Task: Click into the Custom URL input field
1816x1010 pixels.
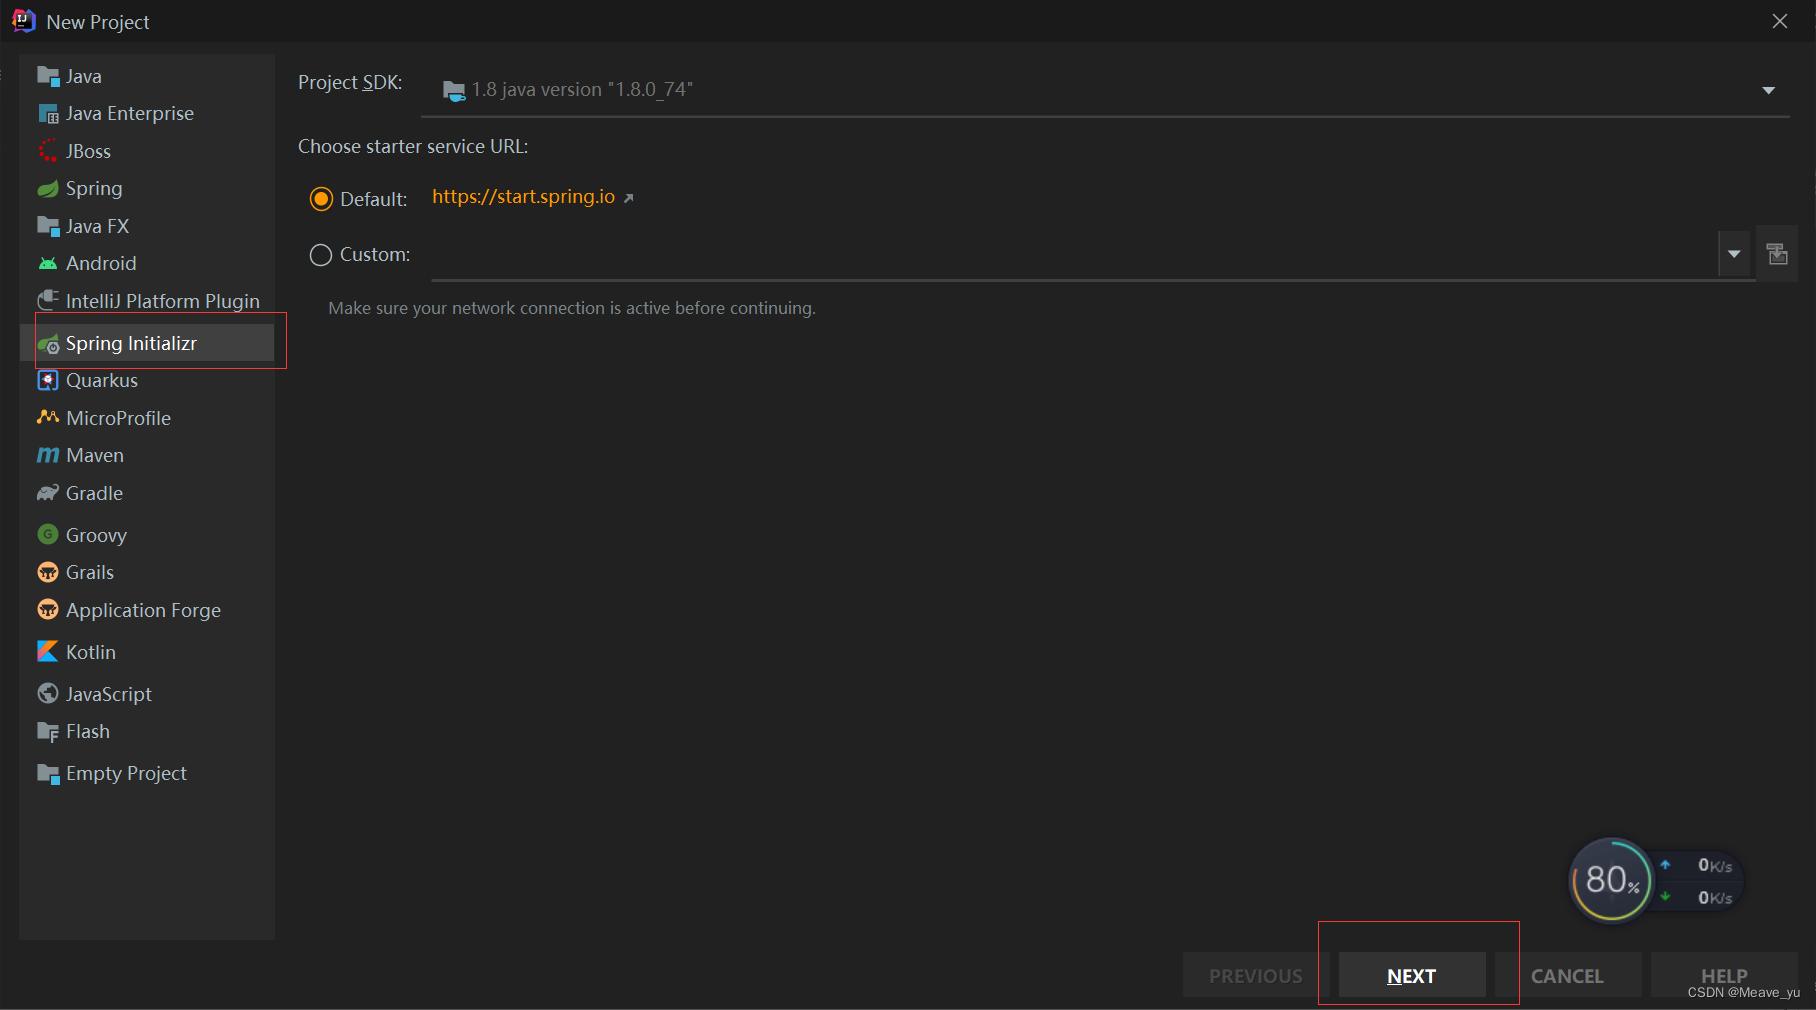Action: (x=1074, y=255)
